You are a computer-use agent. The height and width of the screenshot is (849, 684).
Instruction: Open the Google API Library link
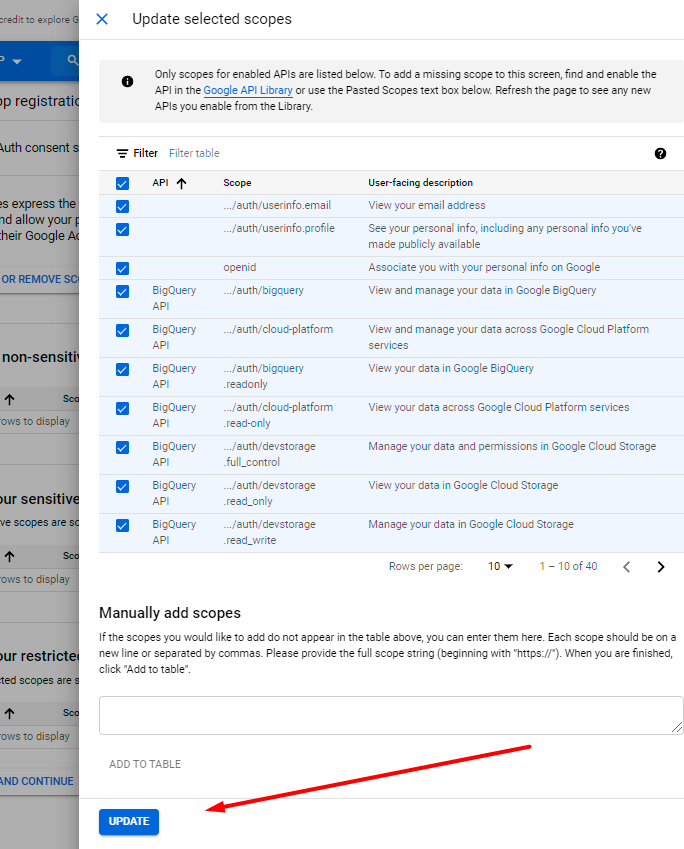[248, 90]
